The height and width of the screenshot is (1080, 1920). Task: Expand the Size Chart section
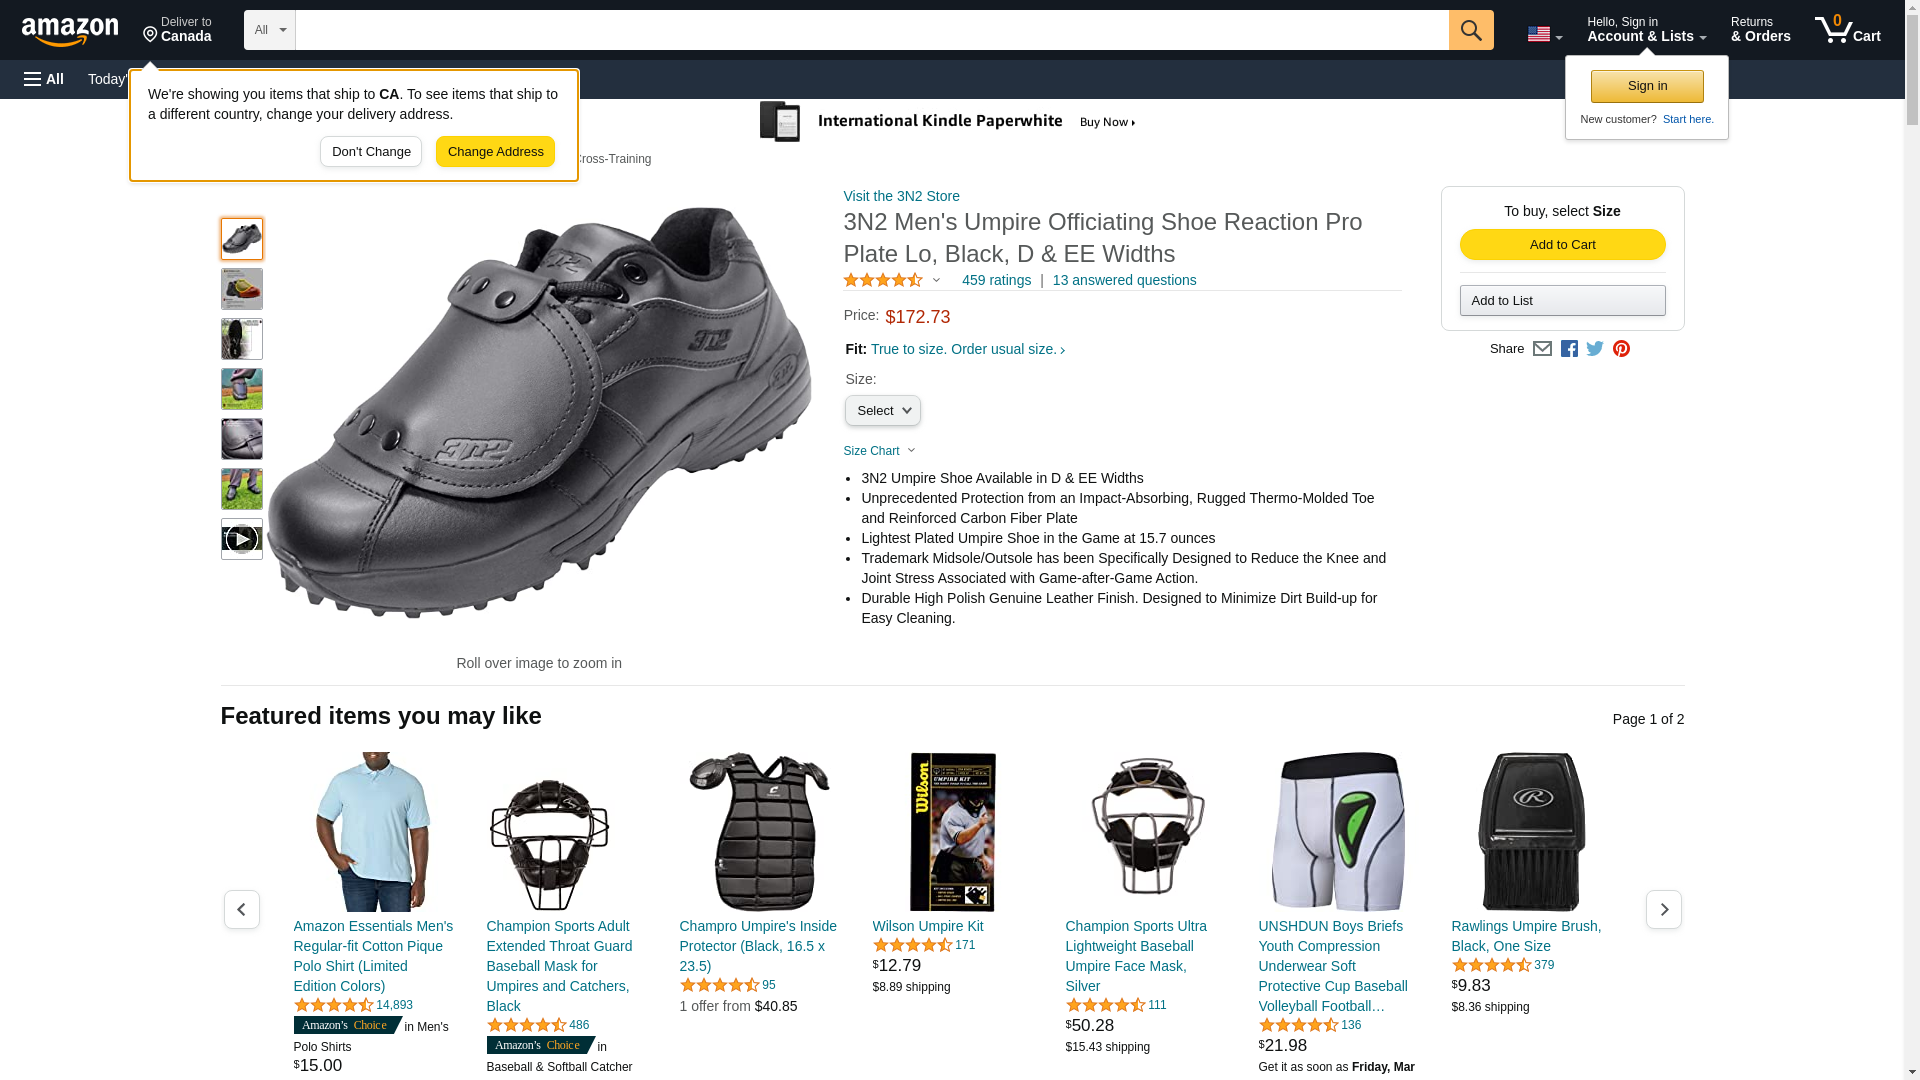[880, 451]
